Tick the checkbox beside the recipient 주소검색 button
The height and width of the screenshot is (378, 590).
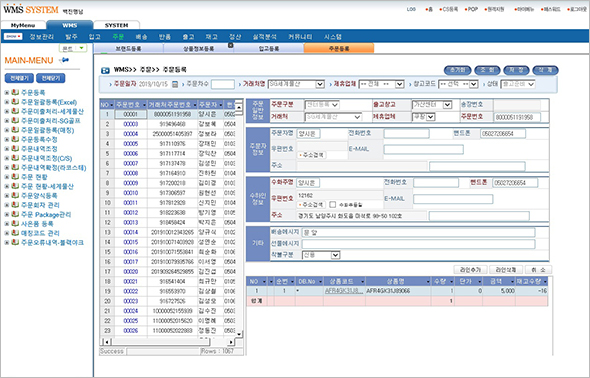(333, 205)
